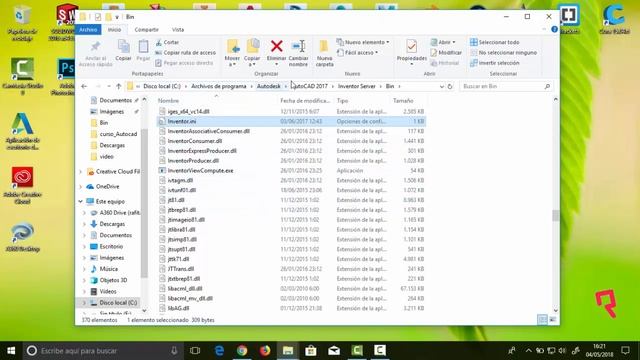Viewport: 640px width, 360px height.
Task: Switch to details view icon in status bar
Action: 542,320
